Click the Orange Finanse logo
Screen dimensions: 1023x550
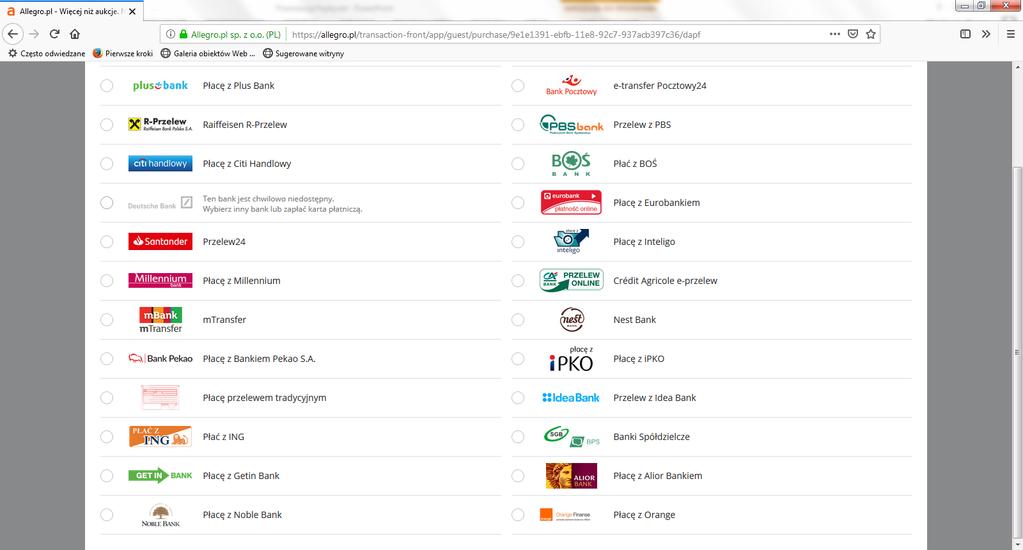click(x=565, y=515)
